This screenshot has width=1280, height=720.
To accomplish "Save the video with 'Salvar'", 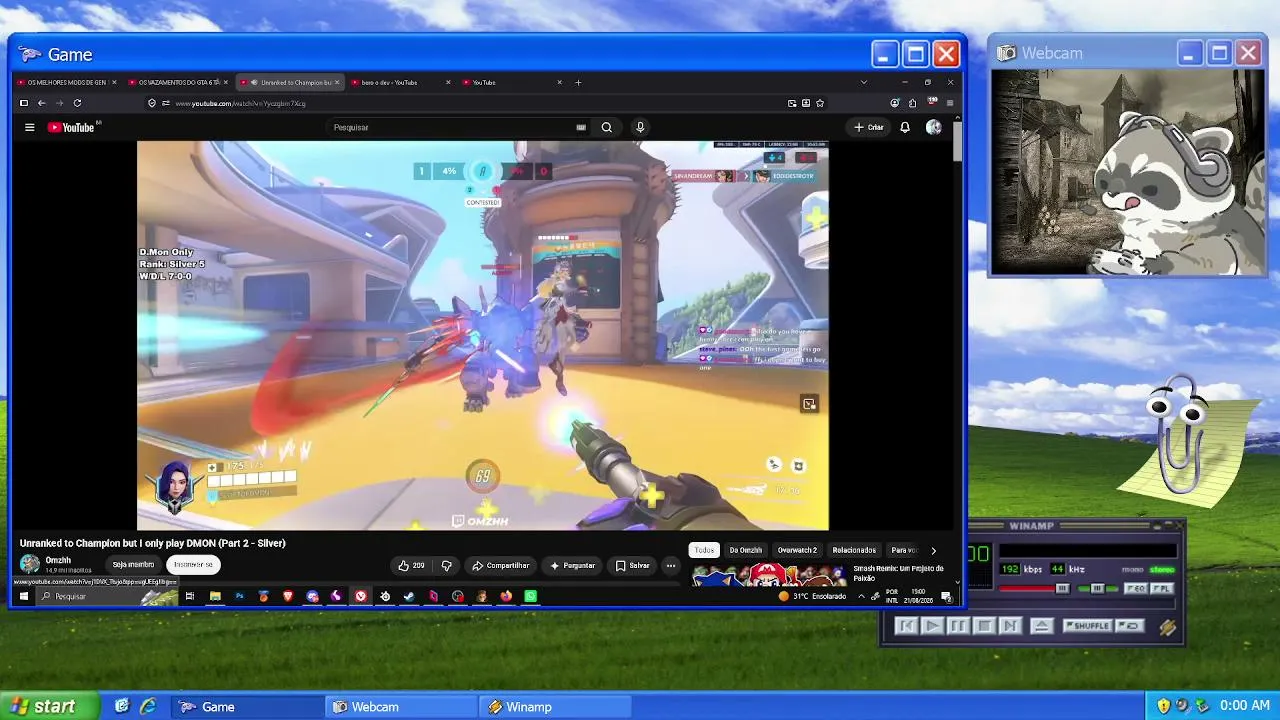I will 633,565.
